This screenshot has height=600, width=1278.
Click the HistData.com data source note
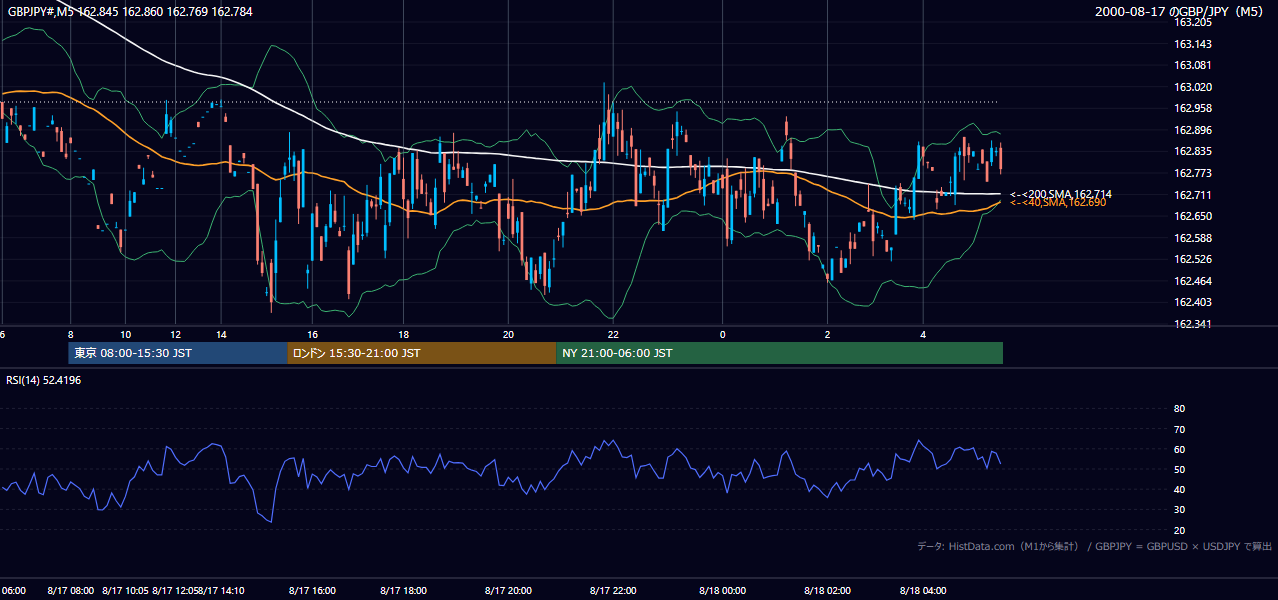coord(1095,546)
